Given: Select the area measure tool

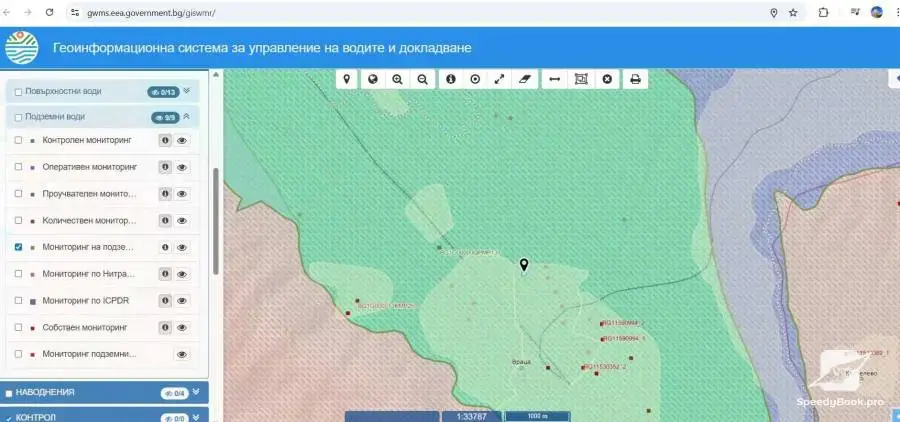Looking at the screenshot, I should [x=581, y=79].
